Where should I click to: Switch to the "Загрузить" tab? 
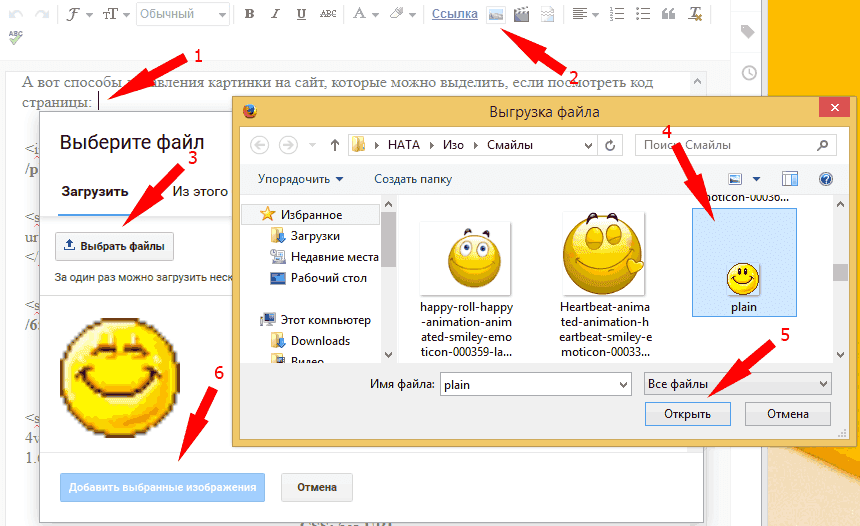pos(94,192)
